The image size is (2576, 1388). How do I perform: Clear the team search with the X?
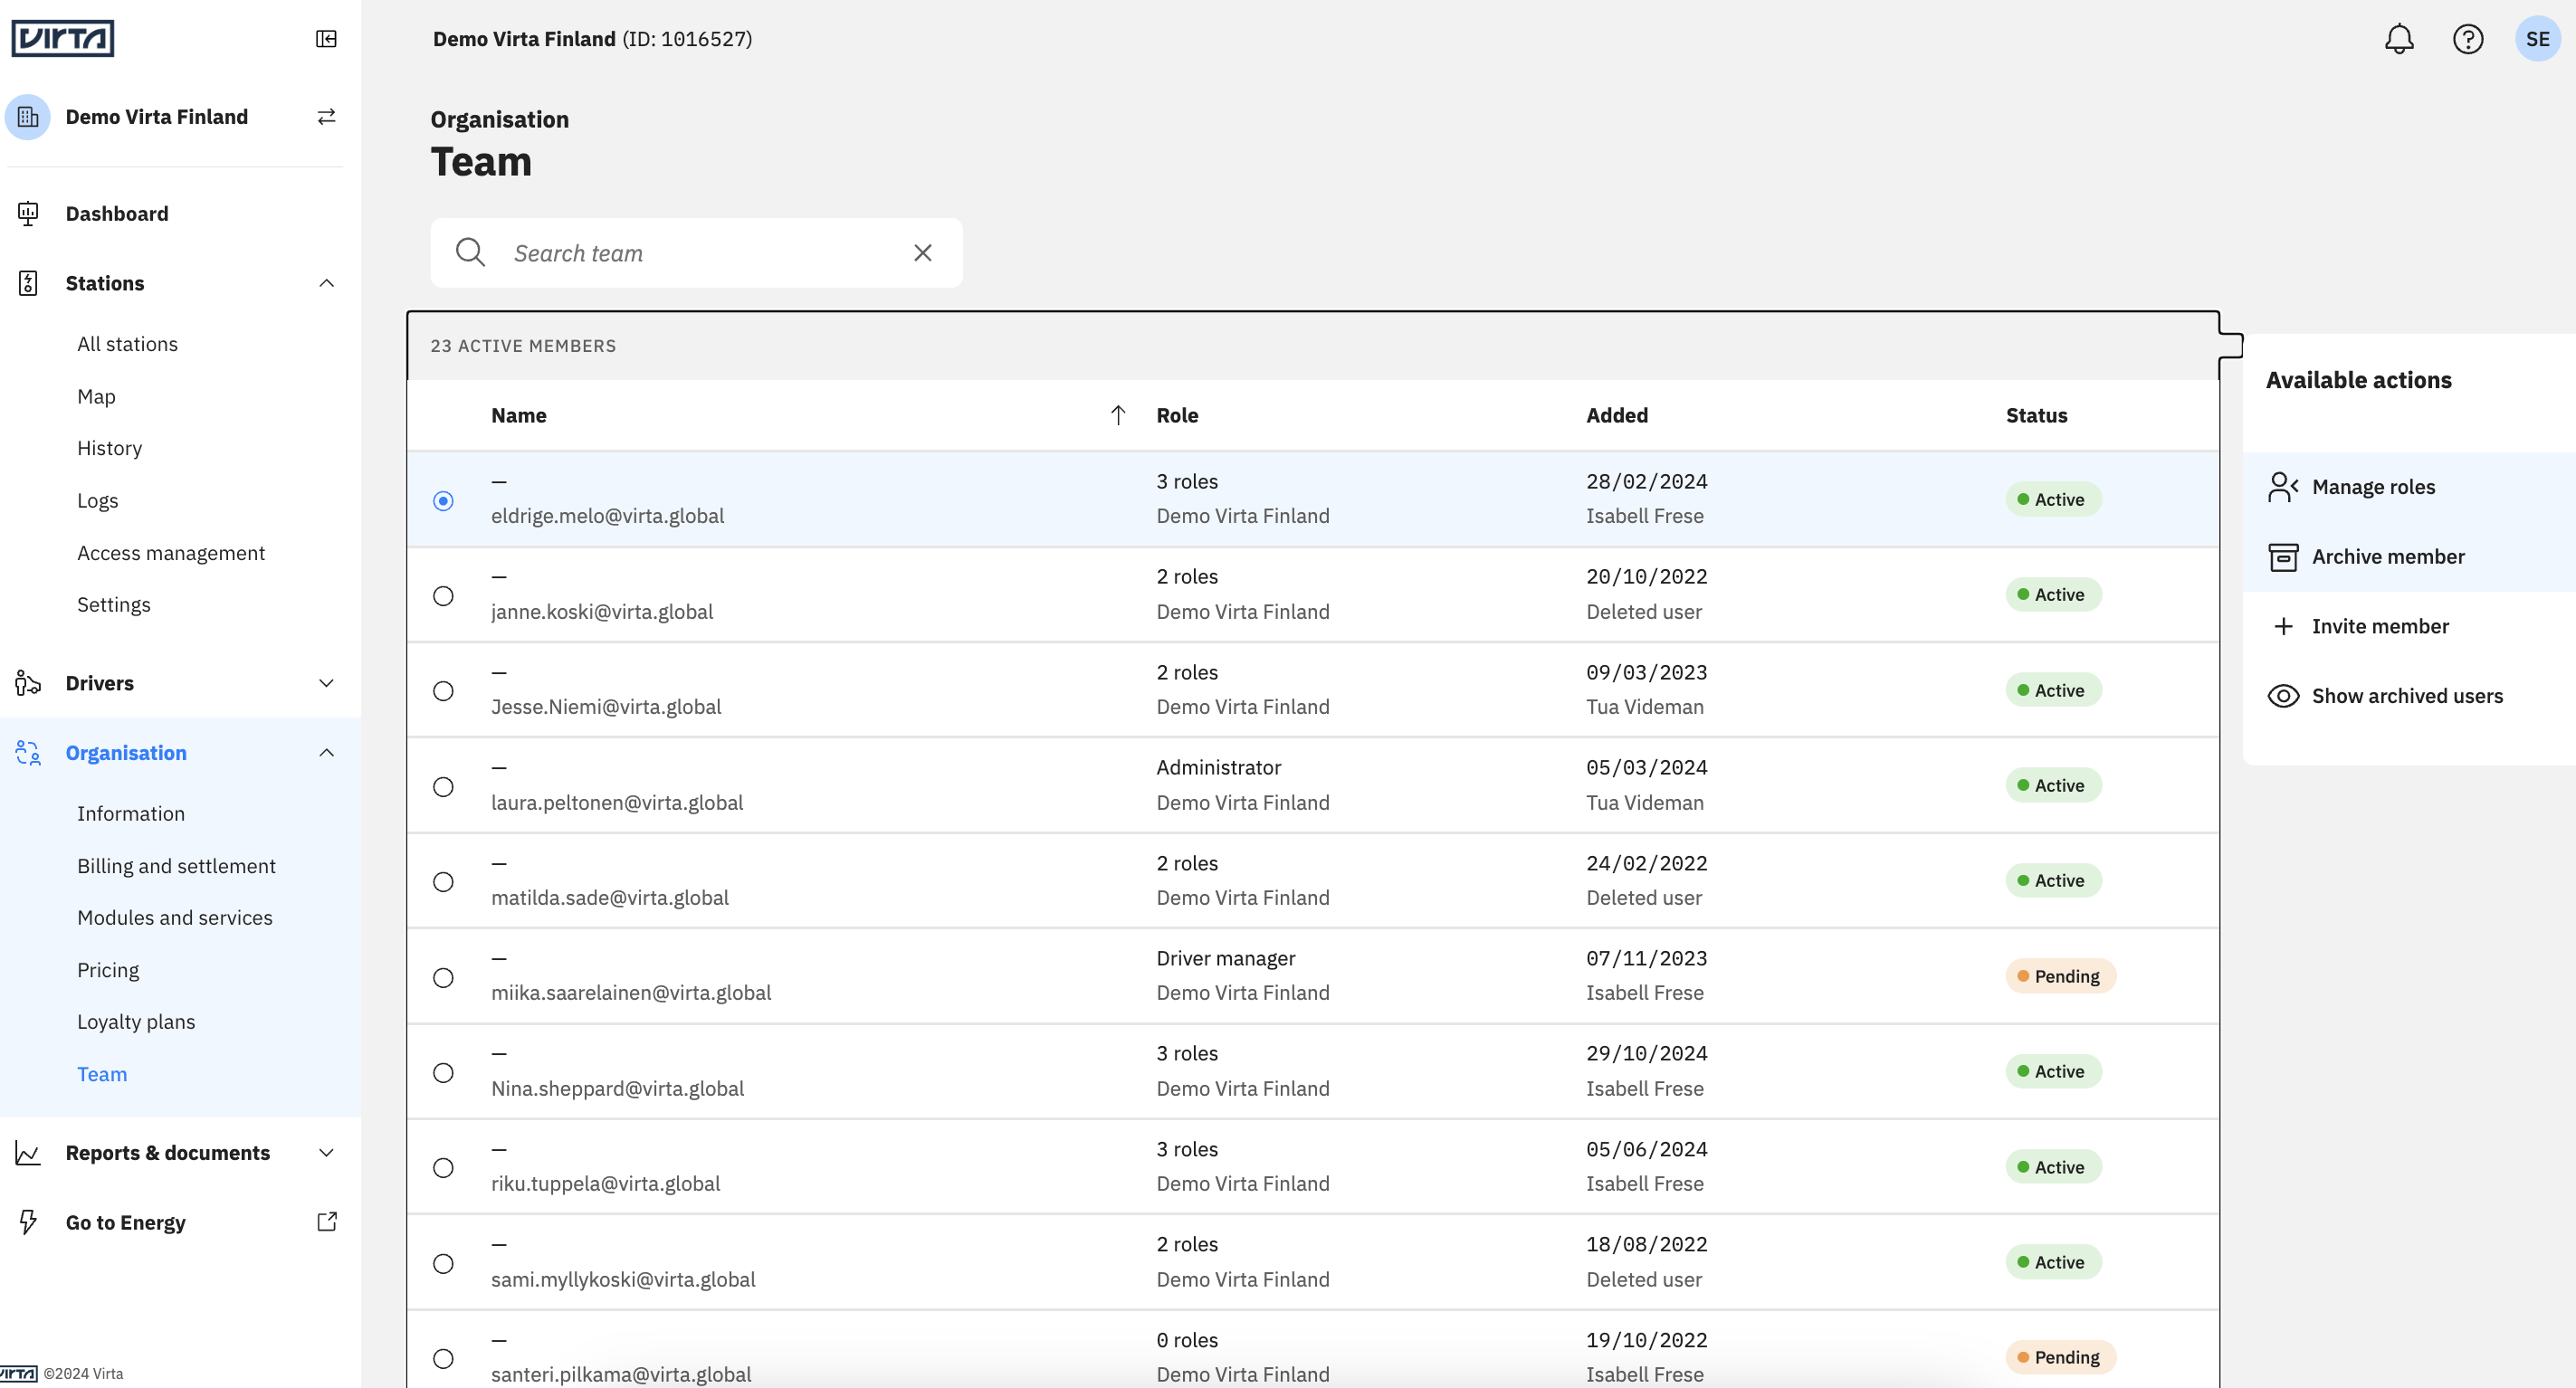click(923, 253)
